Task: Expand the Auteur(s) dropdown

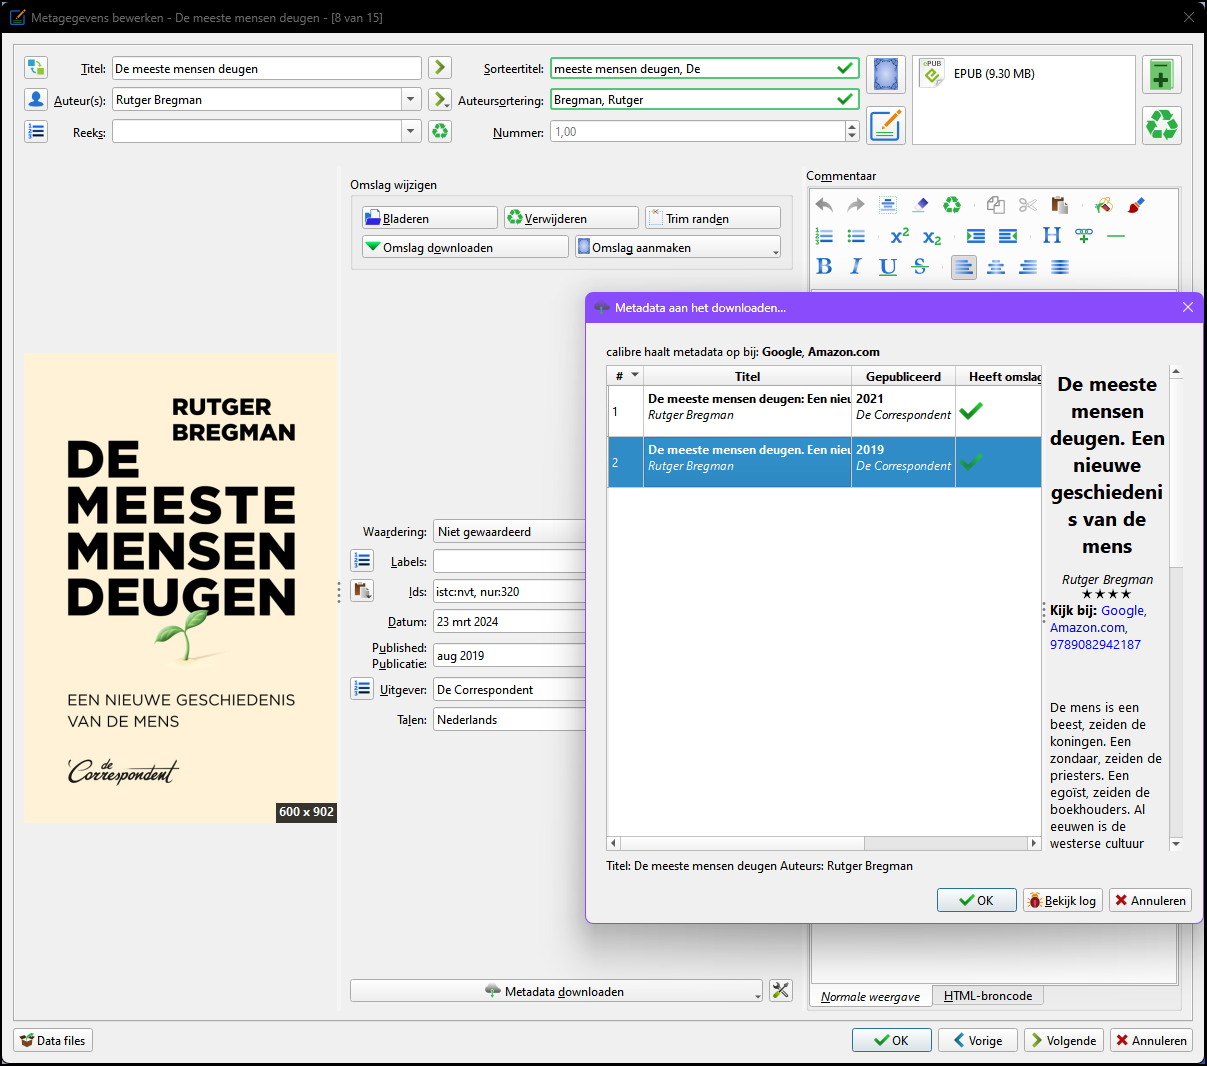Action: pos(410,99)
